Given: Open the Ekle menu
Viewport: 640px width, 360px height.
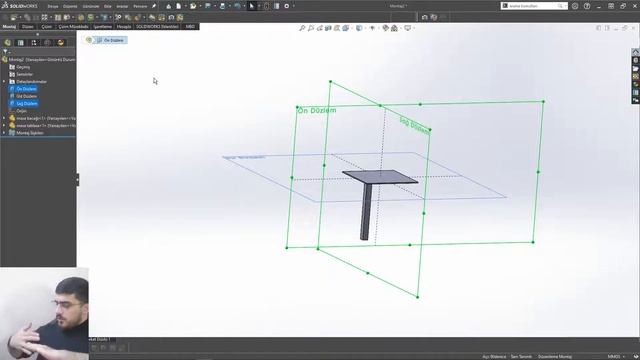Looking at the screenshot, I should click(108, 7).
